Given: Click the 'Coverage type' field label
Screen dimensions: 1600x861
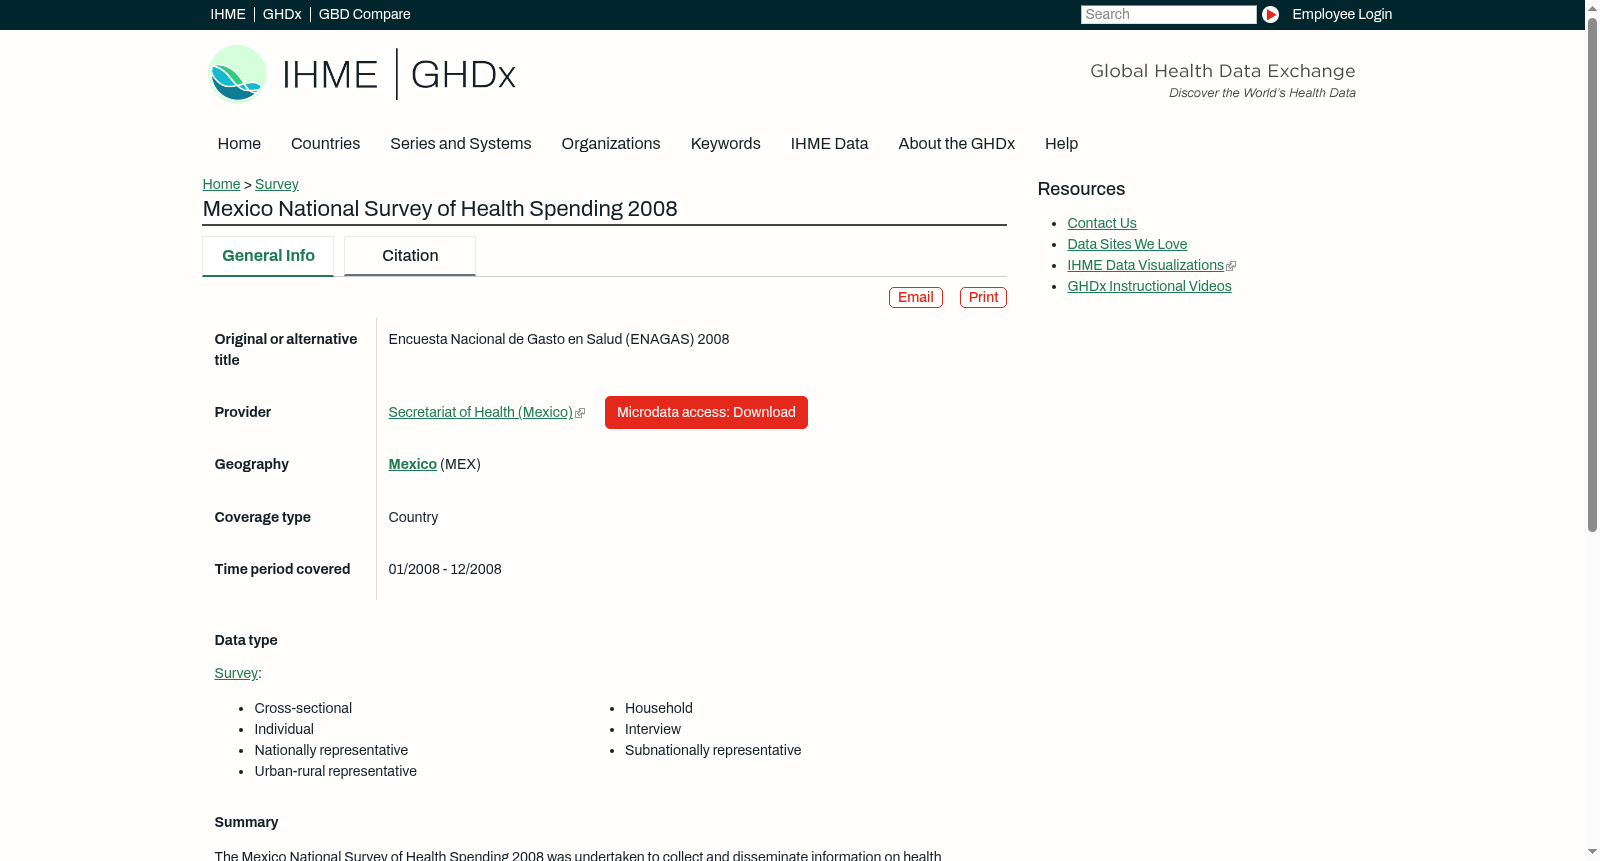Looking at the screenshot, I should [x=262, y=517].
